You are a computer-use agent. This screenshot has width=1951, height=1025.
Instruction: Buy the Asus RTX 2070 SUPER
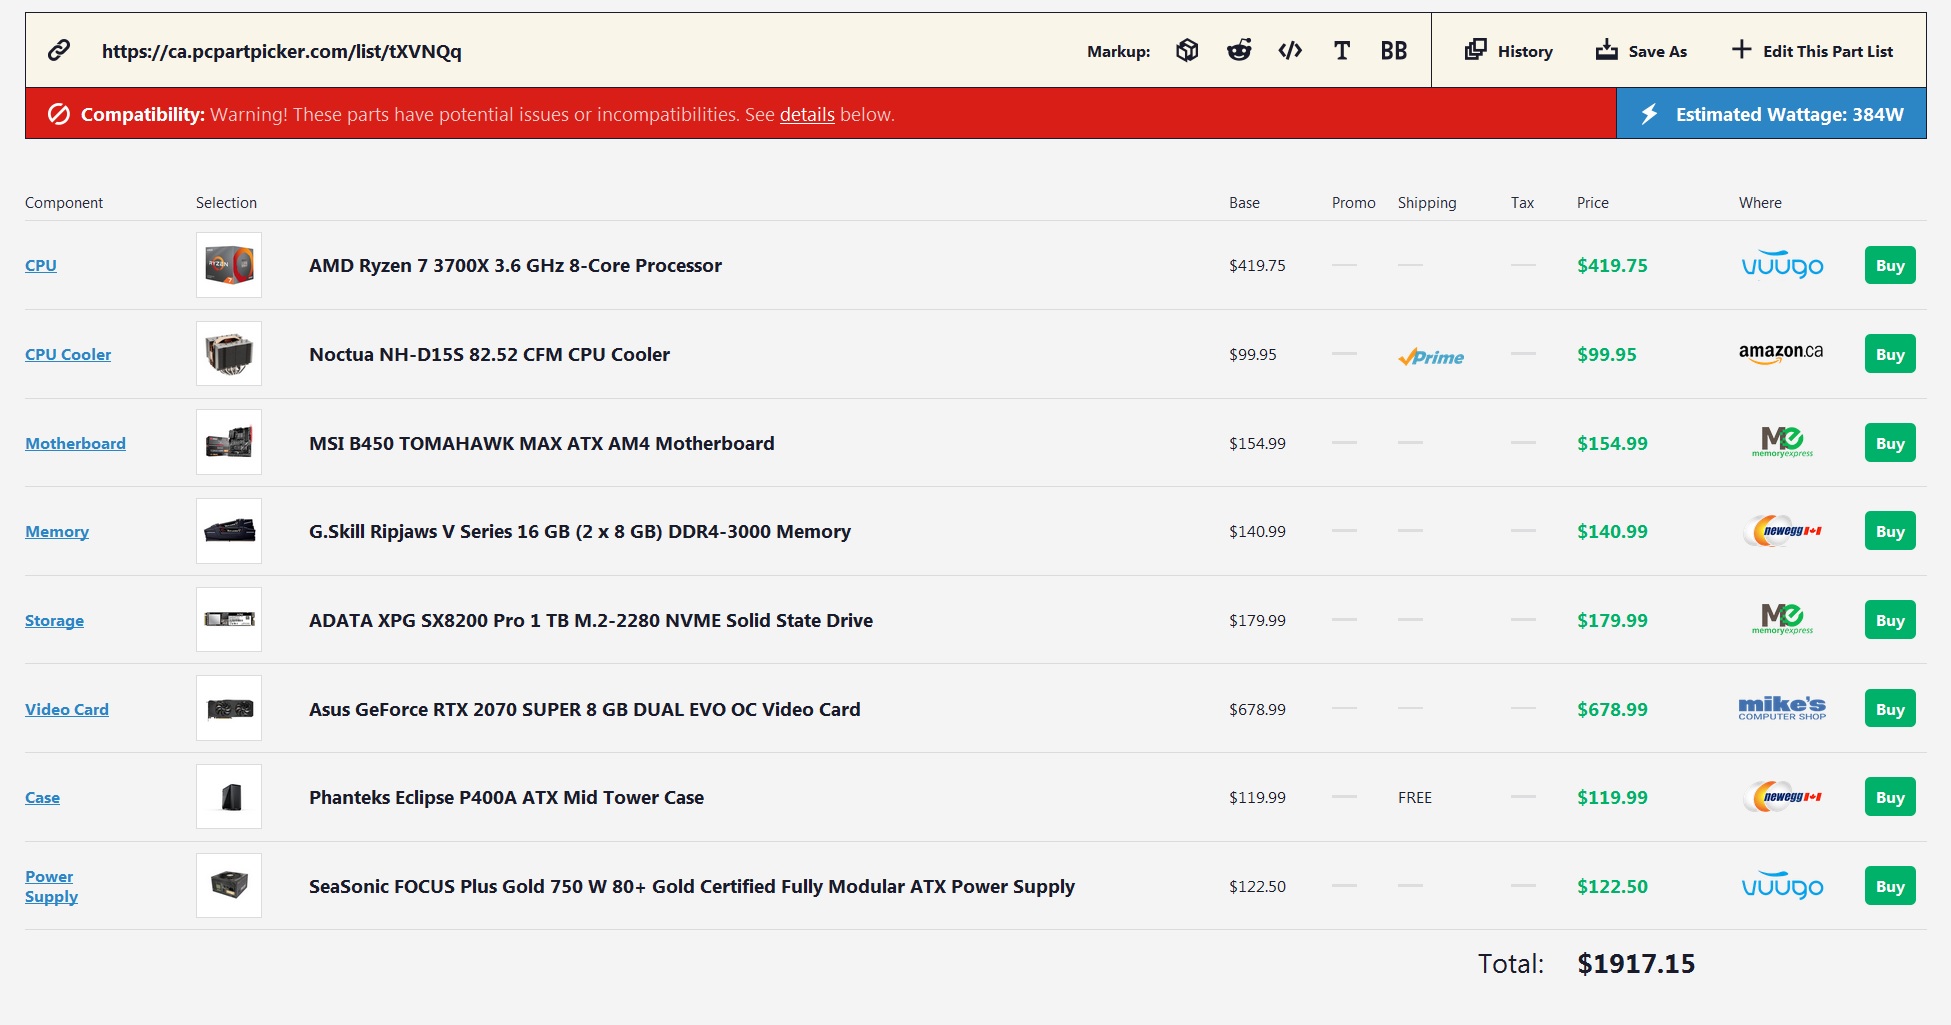pos(1890,709)
